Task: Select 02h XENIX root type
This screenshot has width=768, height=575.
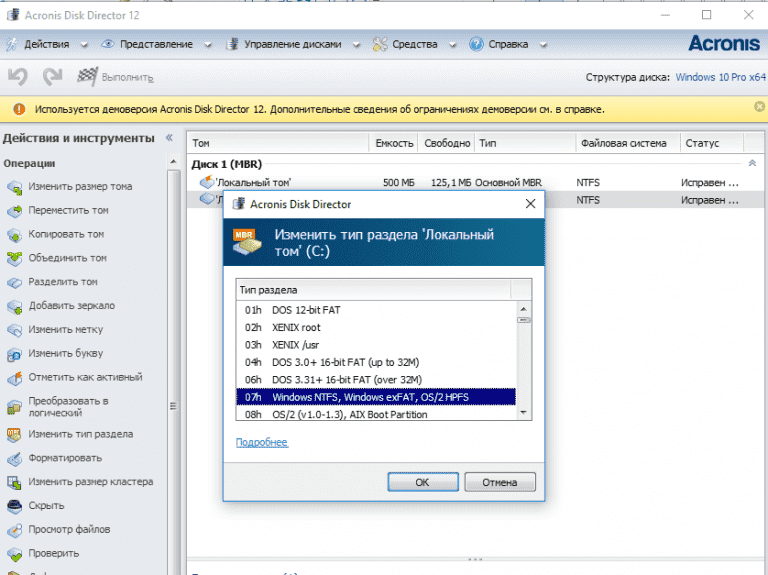Action: [376, 327]
